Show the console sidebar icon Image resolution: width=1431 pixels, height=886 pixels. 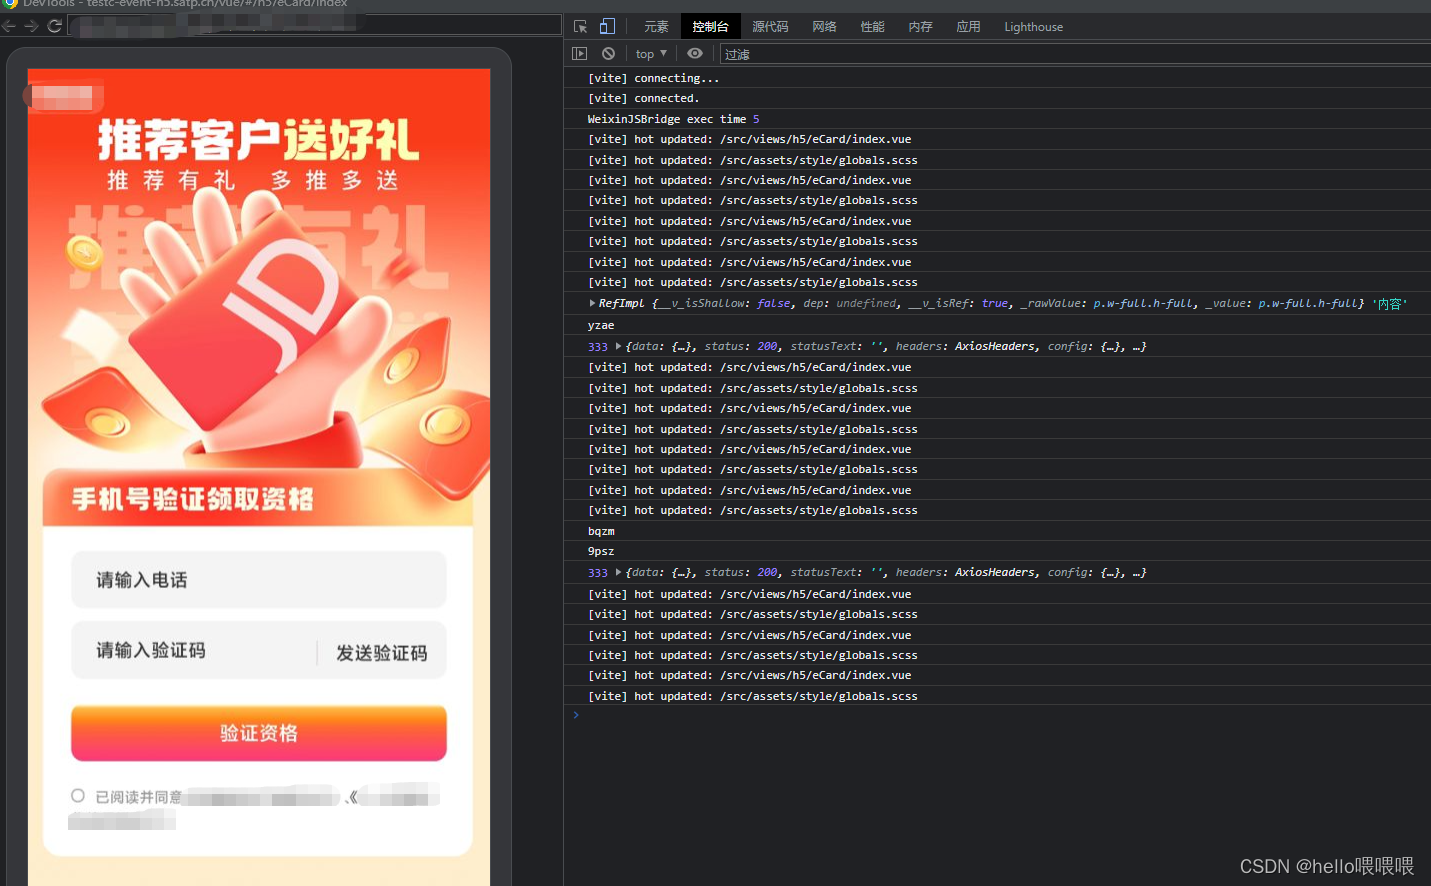point(579,54)
